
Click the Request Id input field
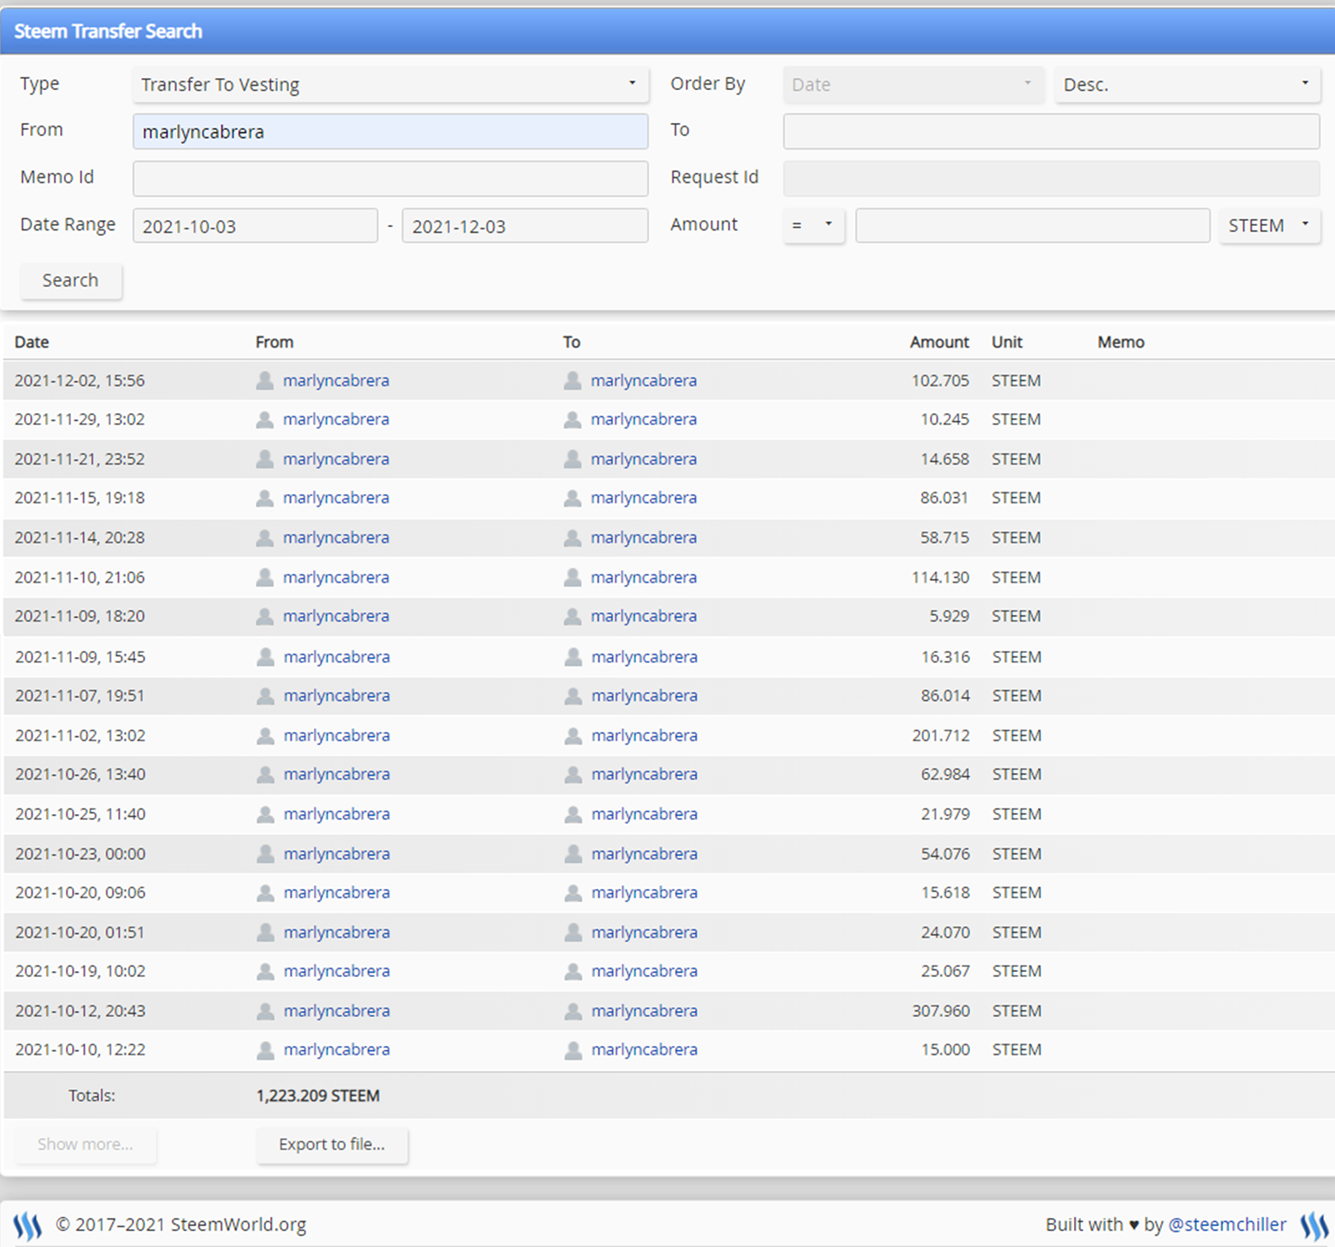(1051, 179)
